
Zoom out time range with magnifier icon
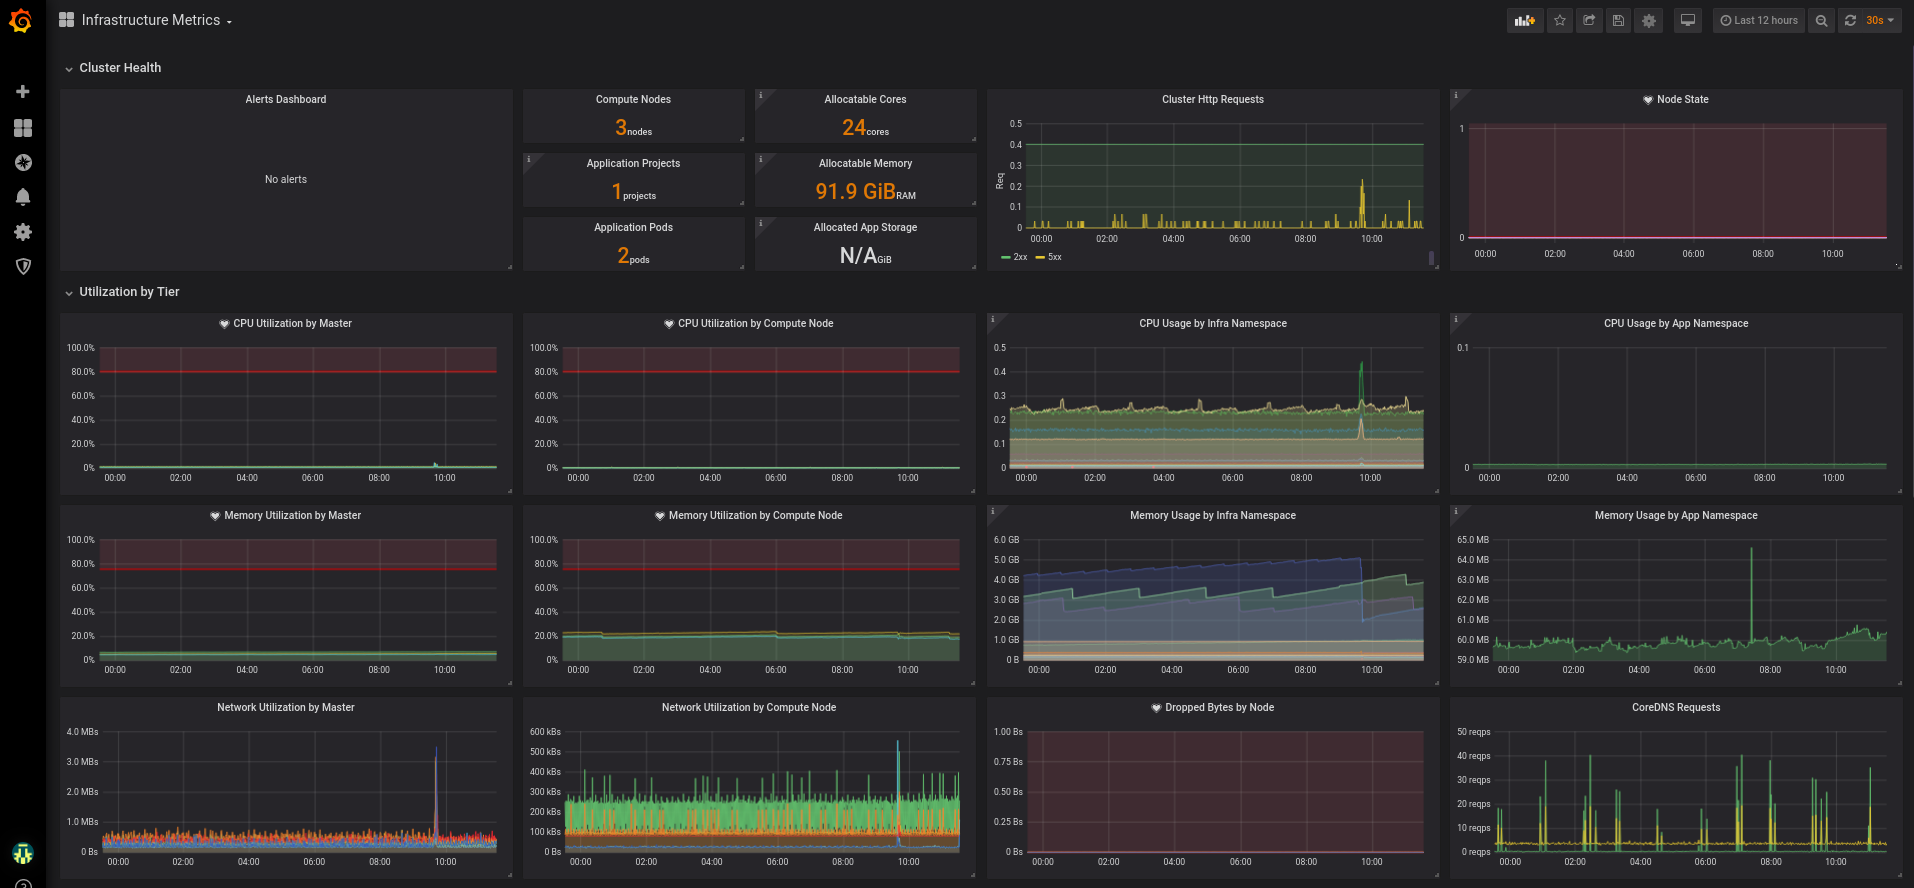(1821, 20)
